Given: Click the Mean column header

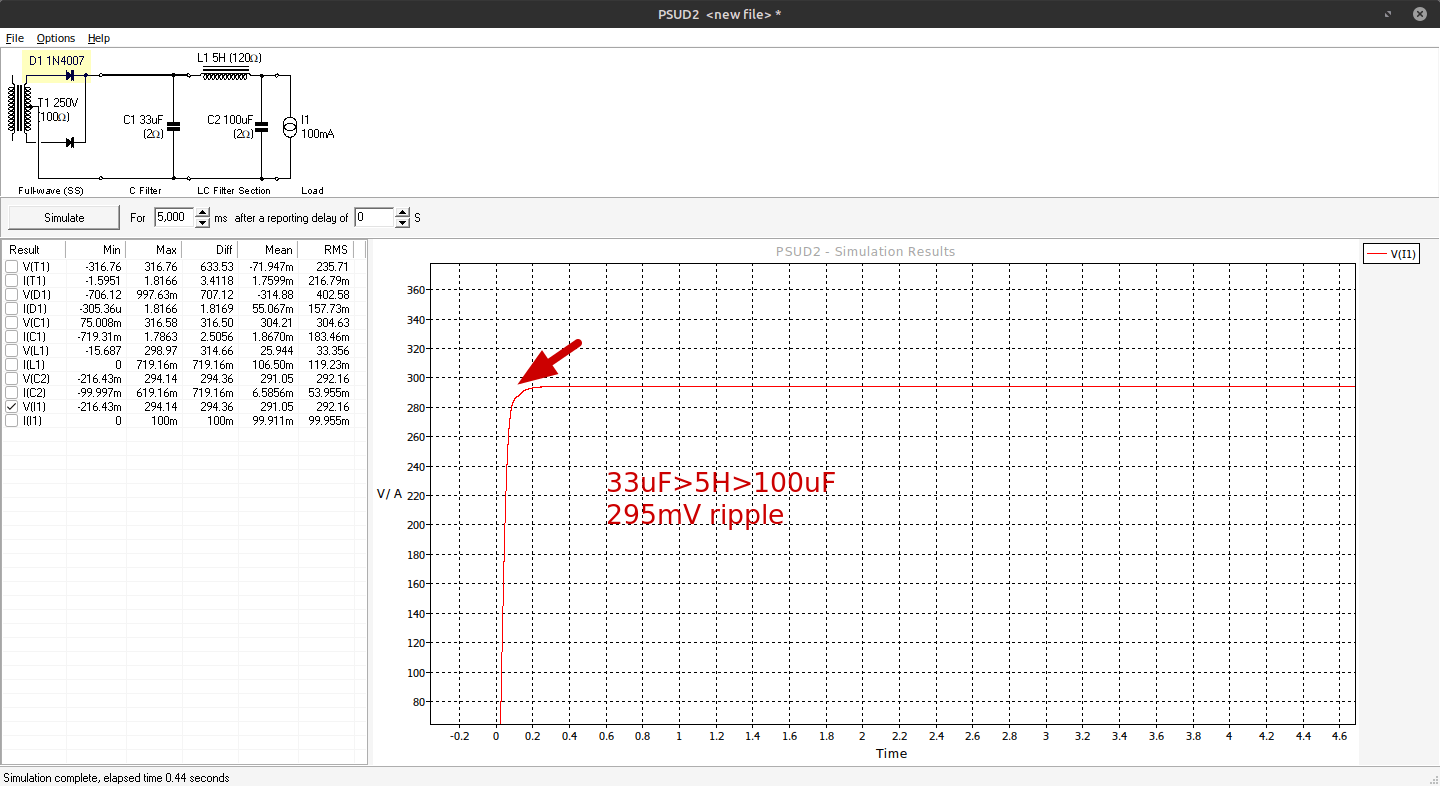Looking at the screenshot, I should coord(268,250).
